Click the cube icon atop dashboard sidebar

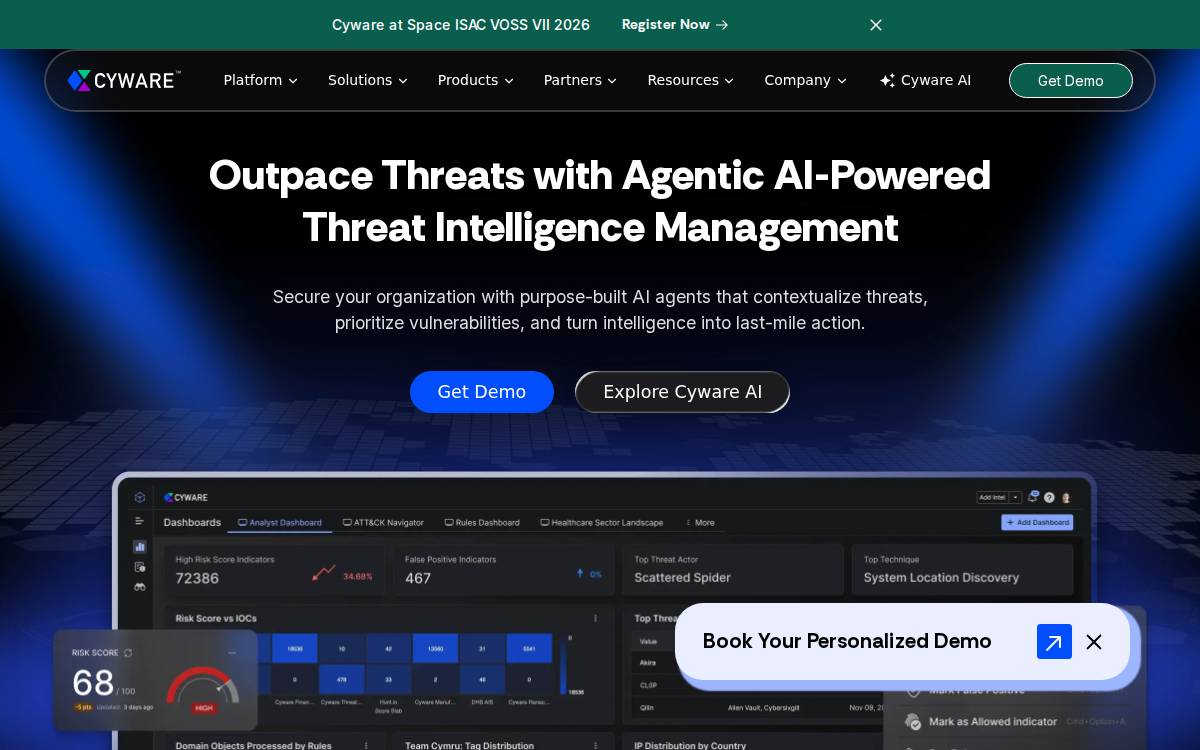pos(140,497)
